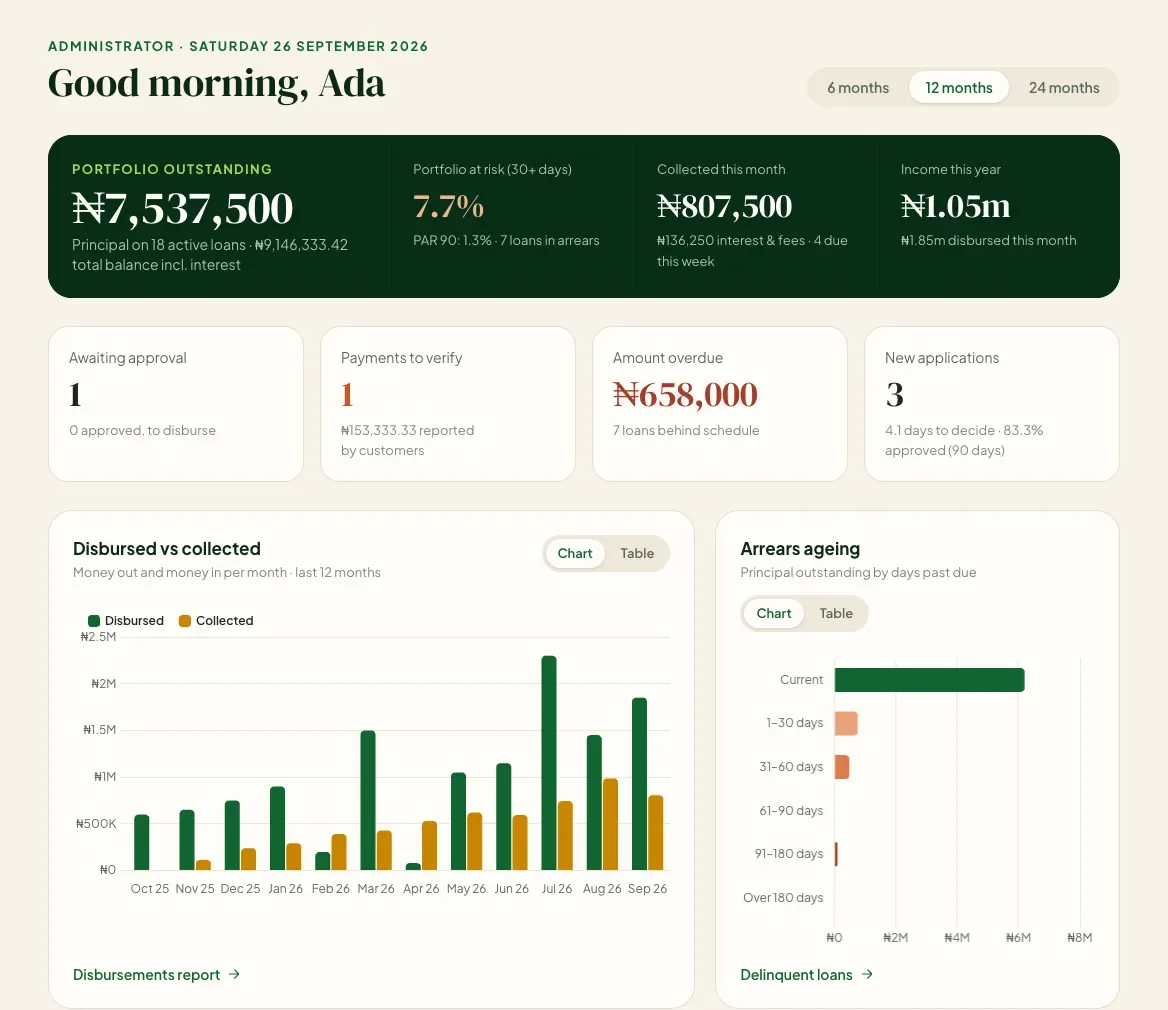Viewport: 1168px width, 1010px height.
Task: Switch Arrears ageing to Table view
Action: pos(836,614)
